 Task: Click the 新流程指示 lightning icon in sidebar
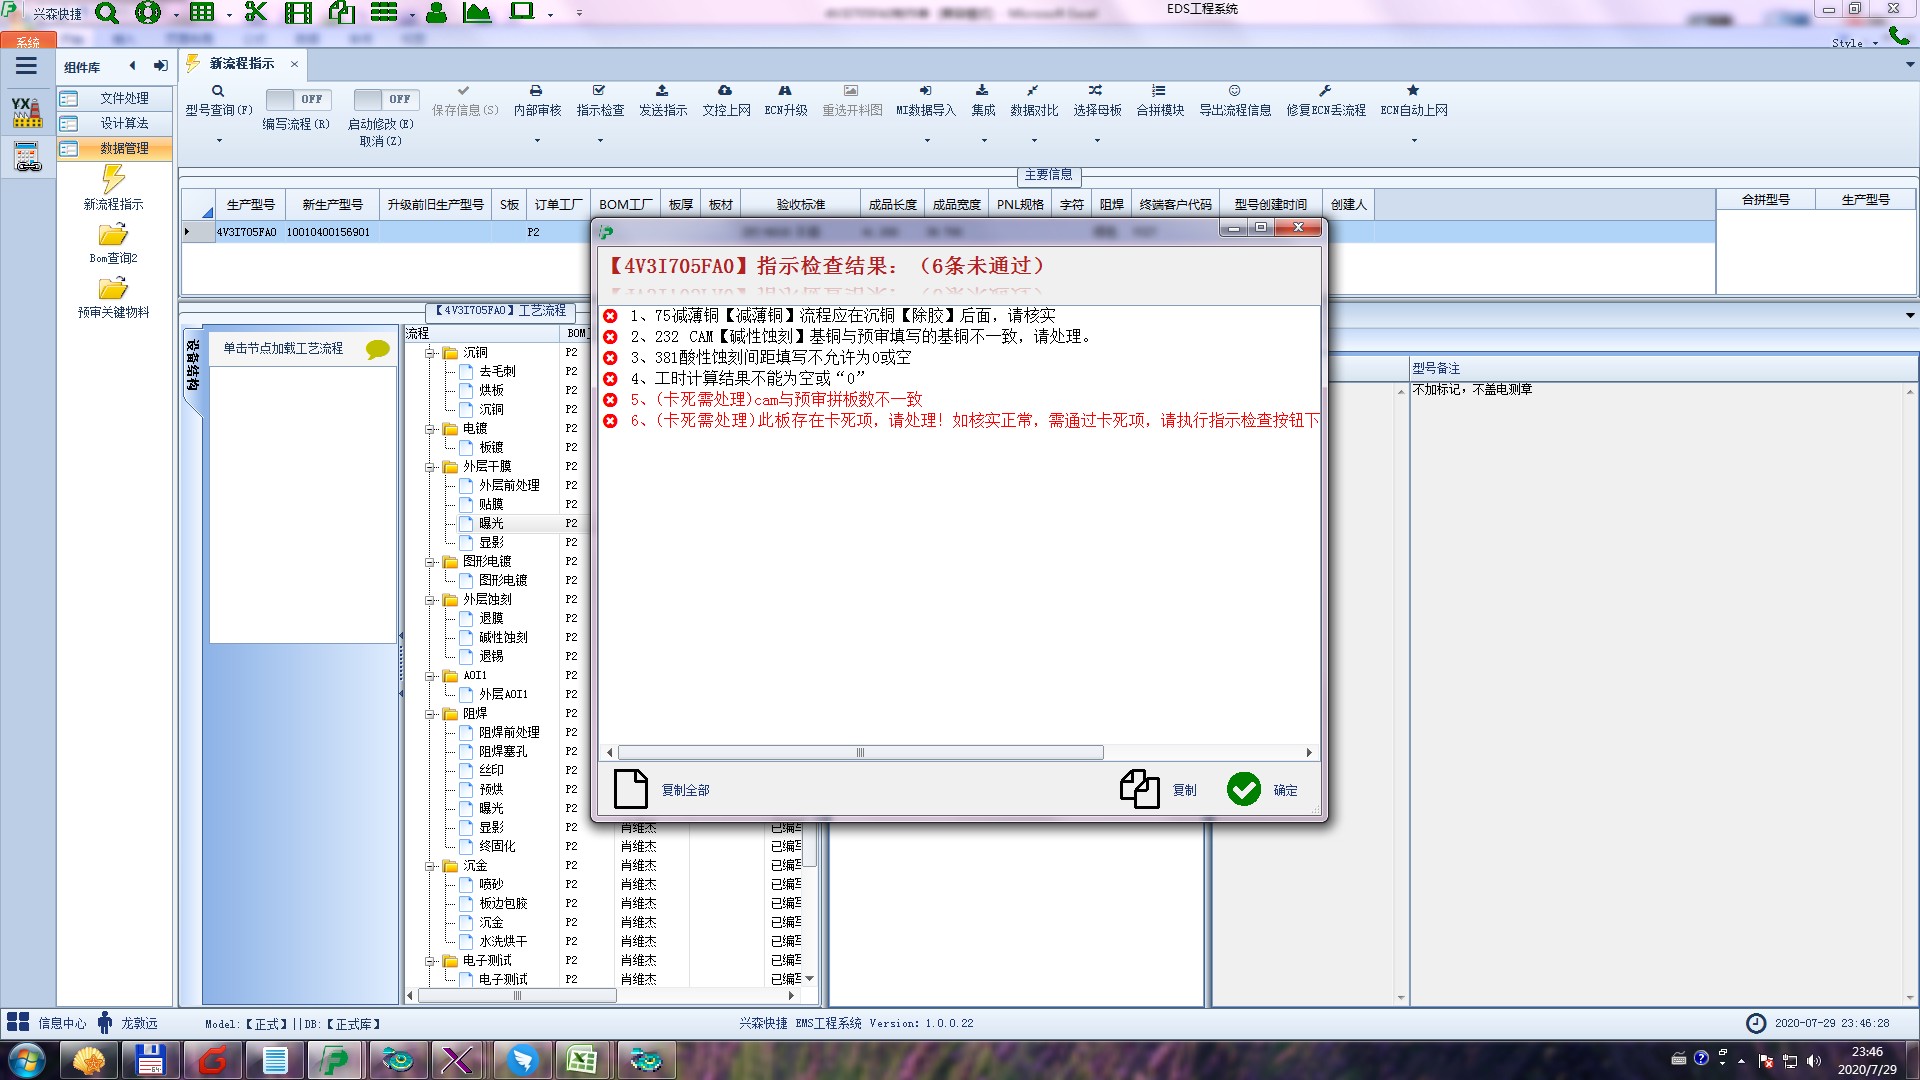pyautogui.click(x=113, y=179)
